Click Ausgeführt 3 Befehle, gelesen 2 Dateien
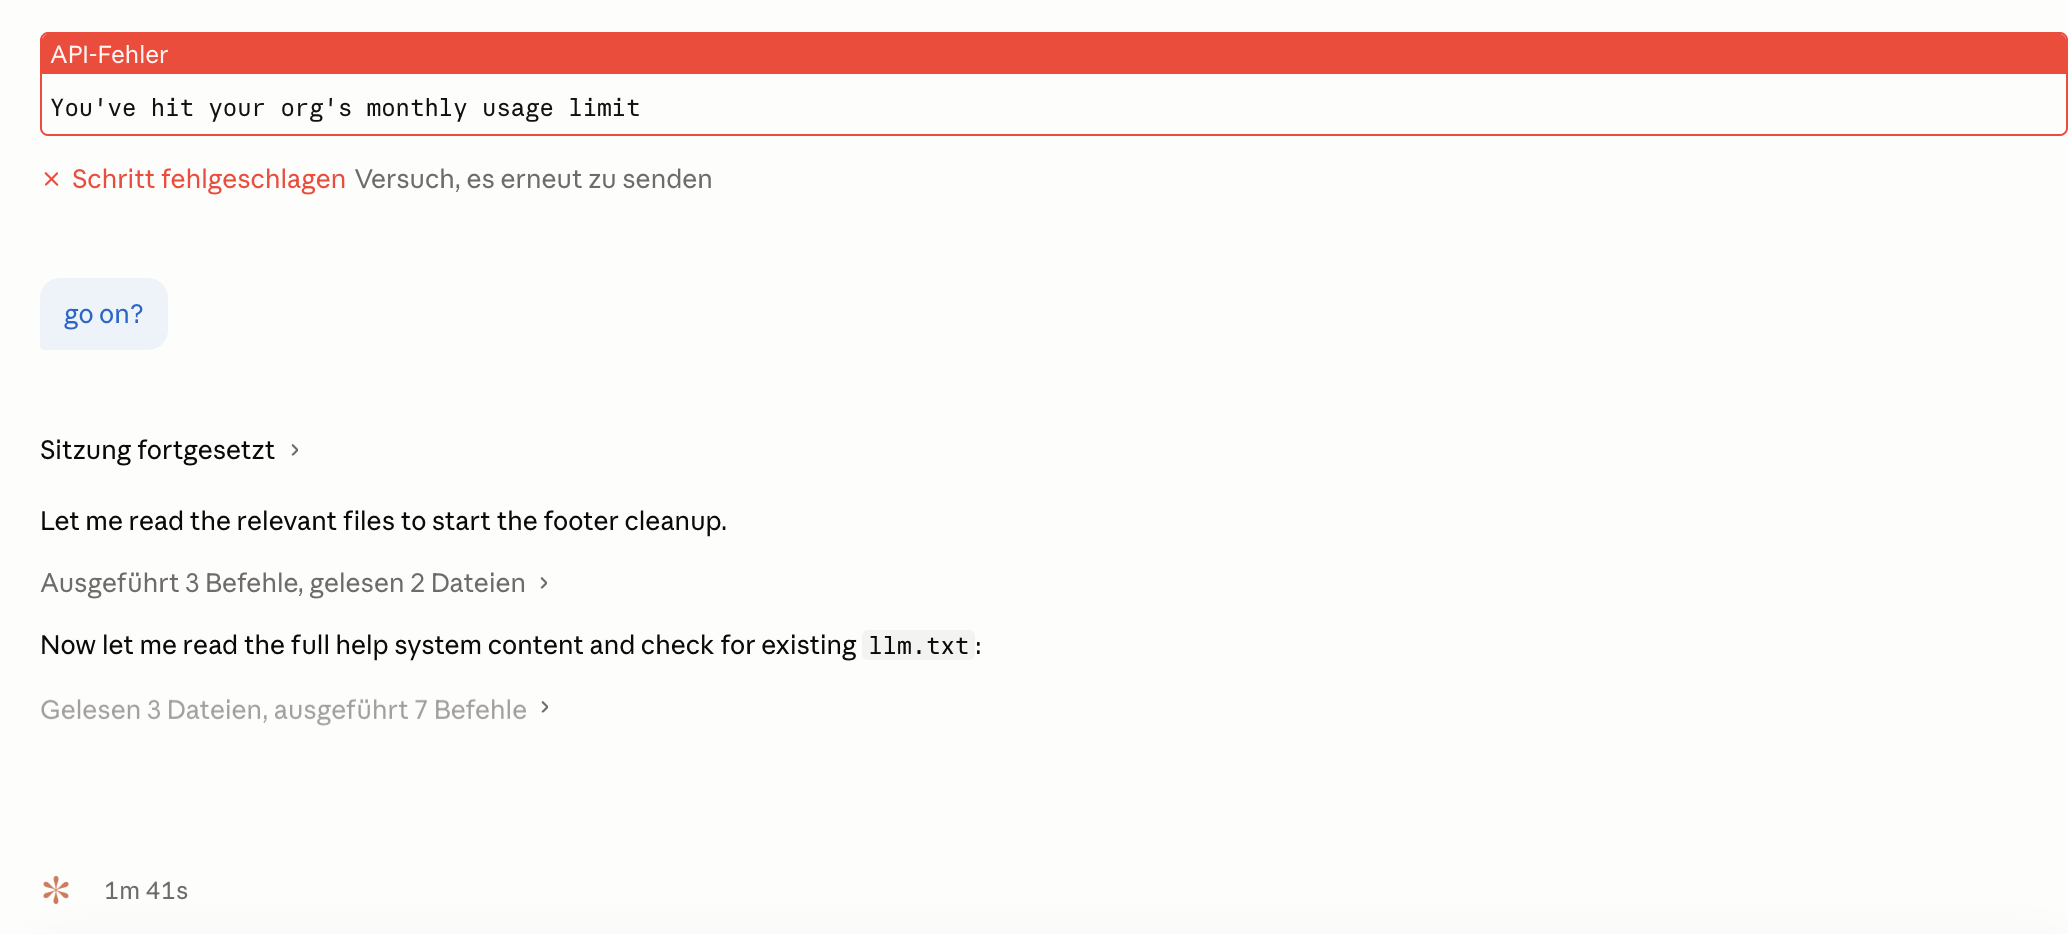Viewport: 2068px width, 934px height. 282,583
